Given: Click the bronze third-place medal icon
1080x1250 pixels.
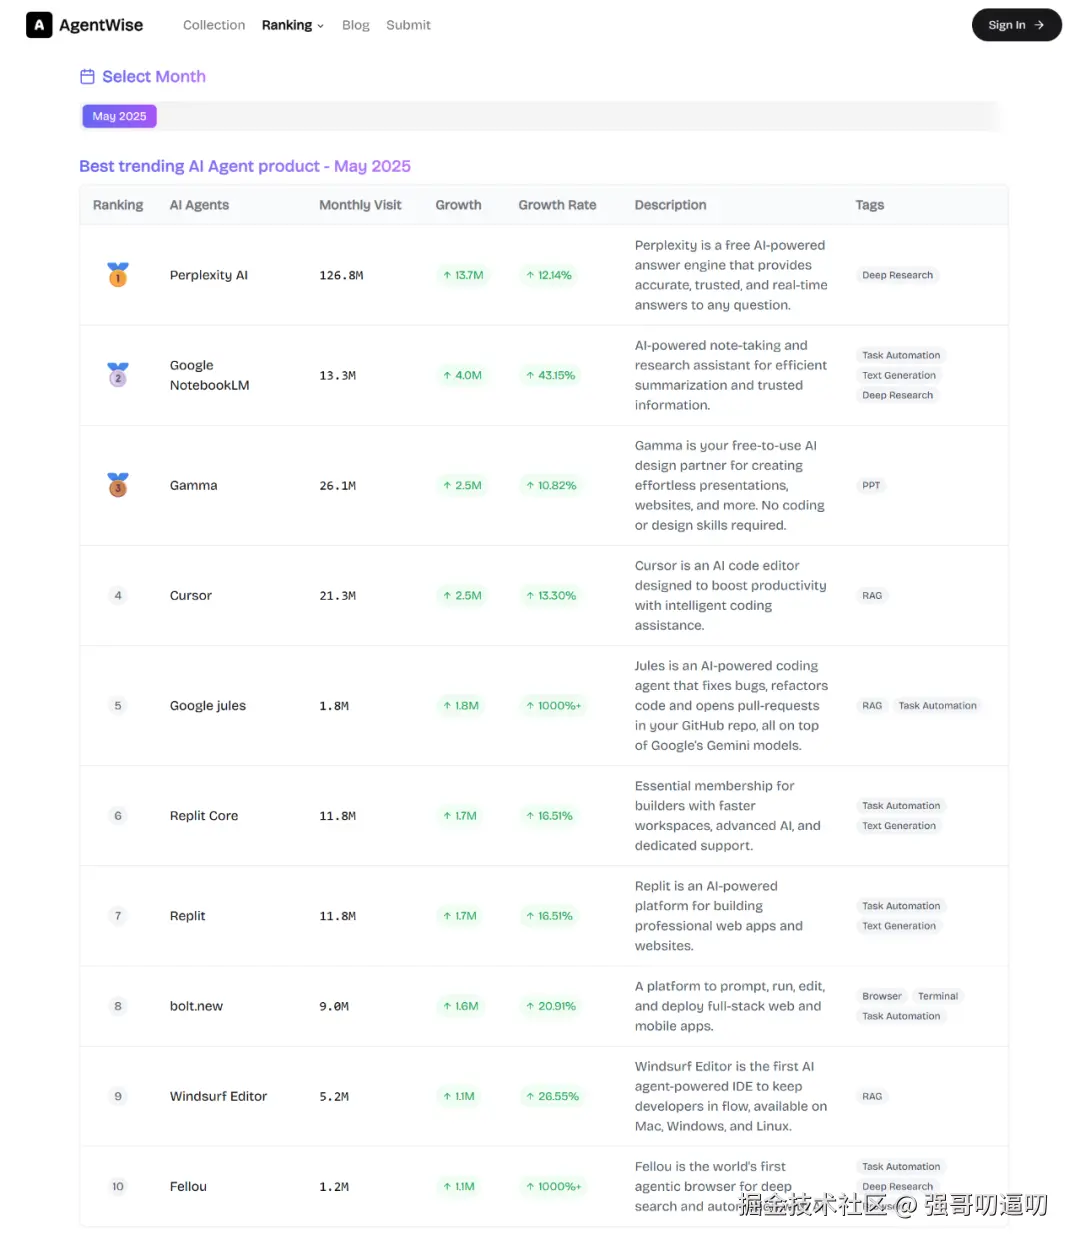Looking at the screenshot, I should pyautogui.click(x=118, y=485).
